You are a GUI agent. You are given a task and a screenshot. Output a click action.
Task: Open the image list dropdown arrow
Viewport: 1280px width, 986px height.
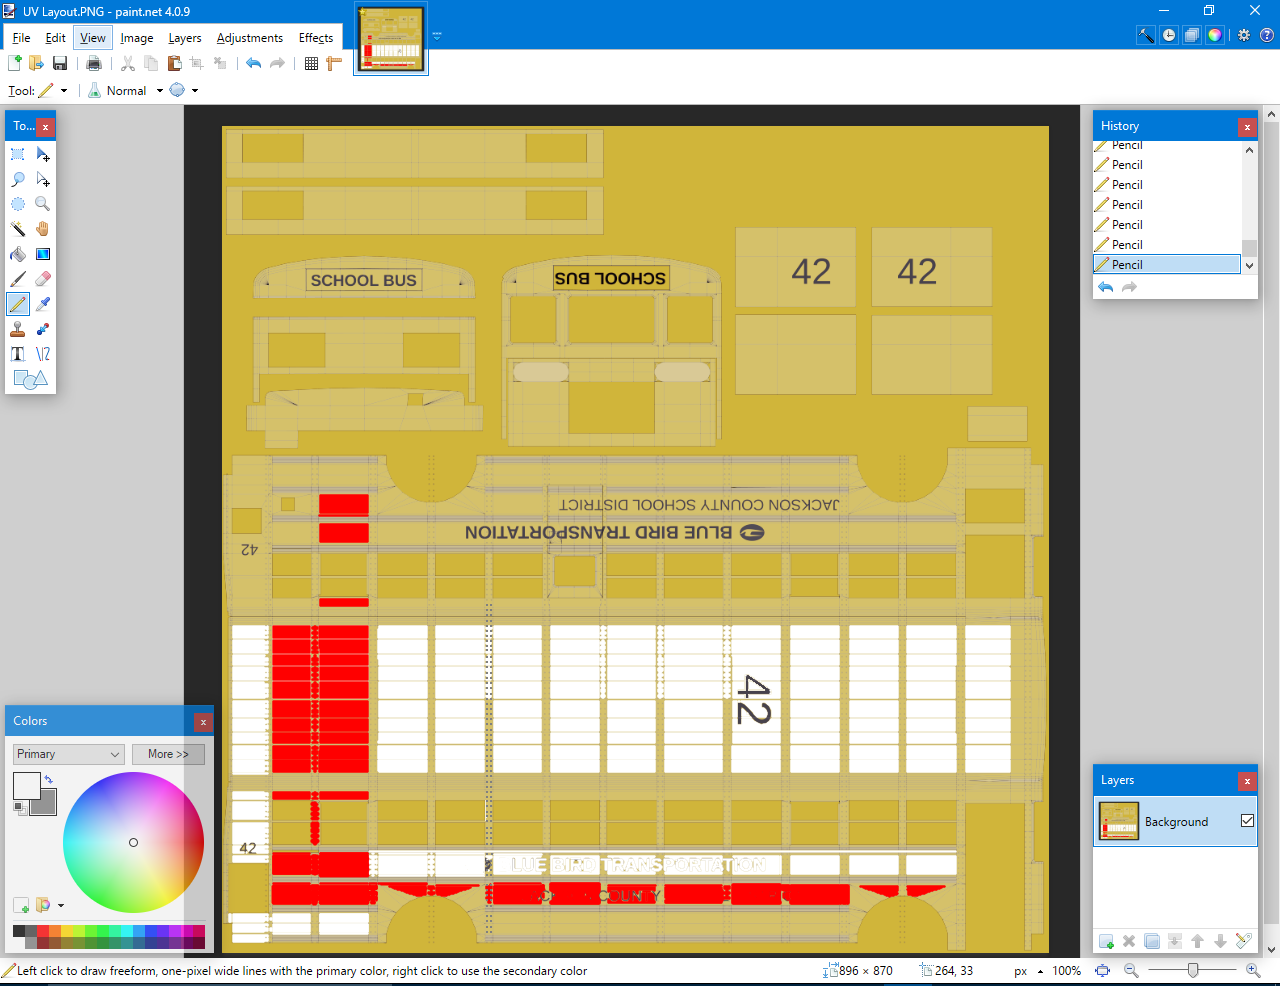tap(437, 35)
